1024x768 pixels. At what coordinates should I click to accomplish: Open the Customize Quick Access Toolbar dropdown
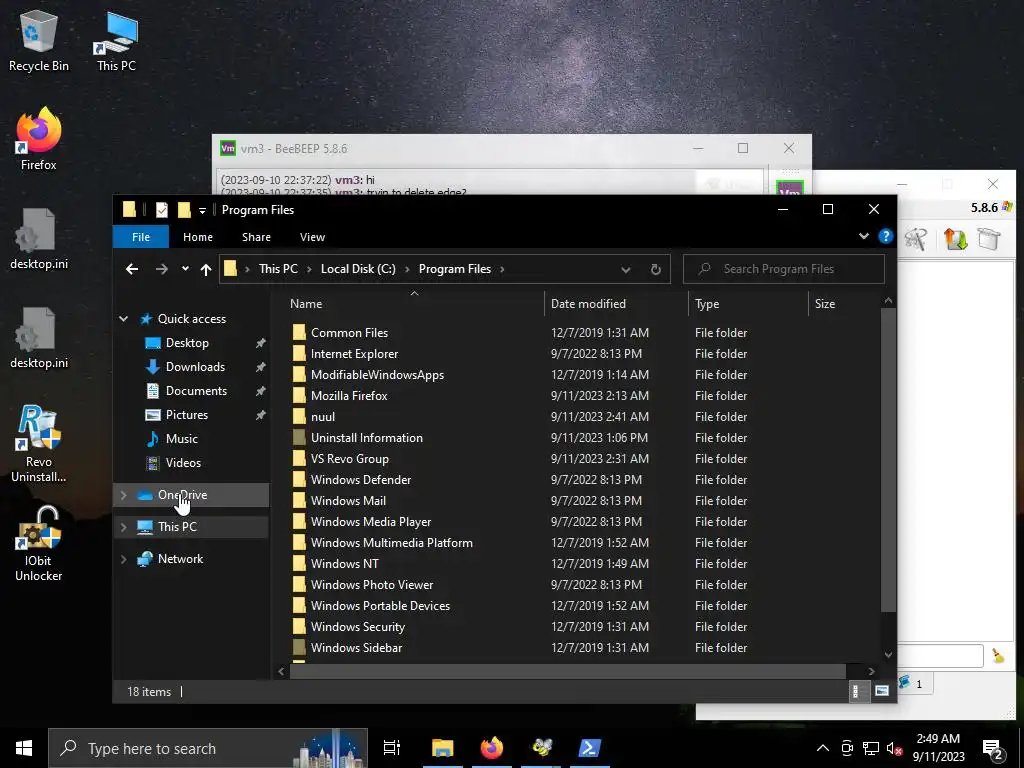point(202,210)
